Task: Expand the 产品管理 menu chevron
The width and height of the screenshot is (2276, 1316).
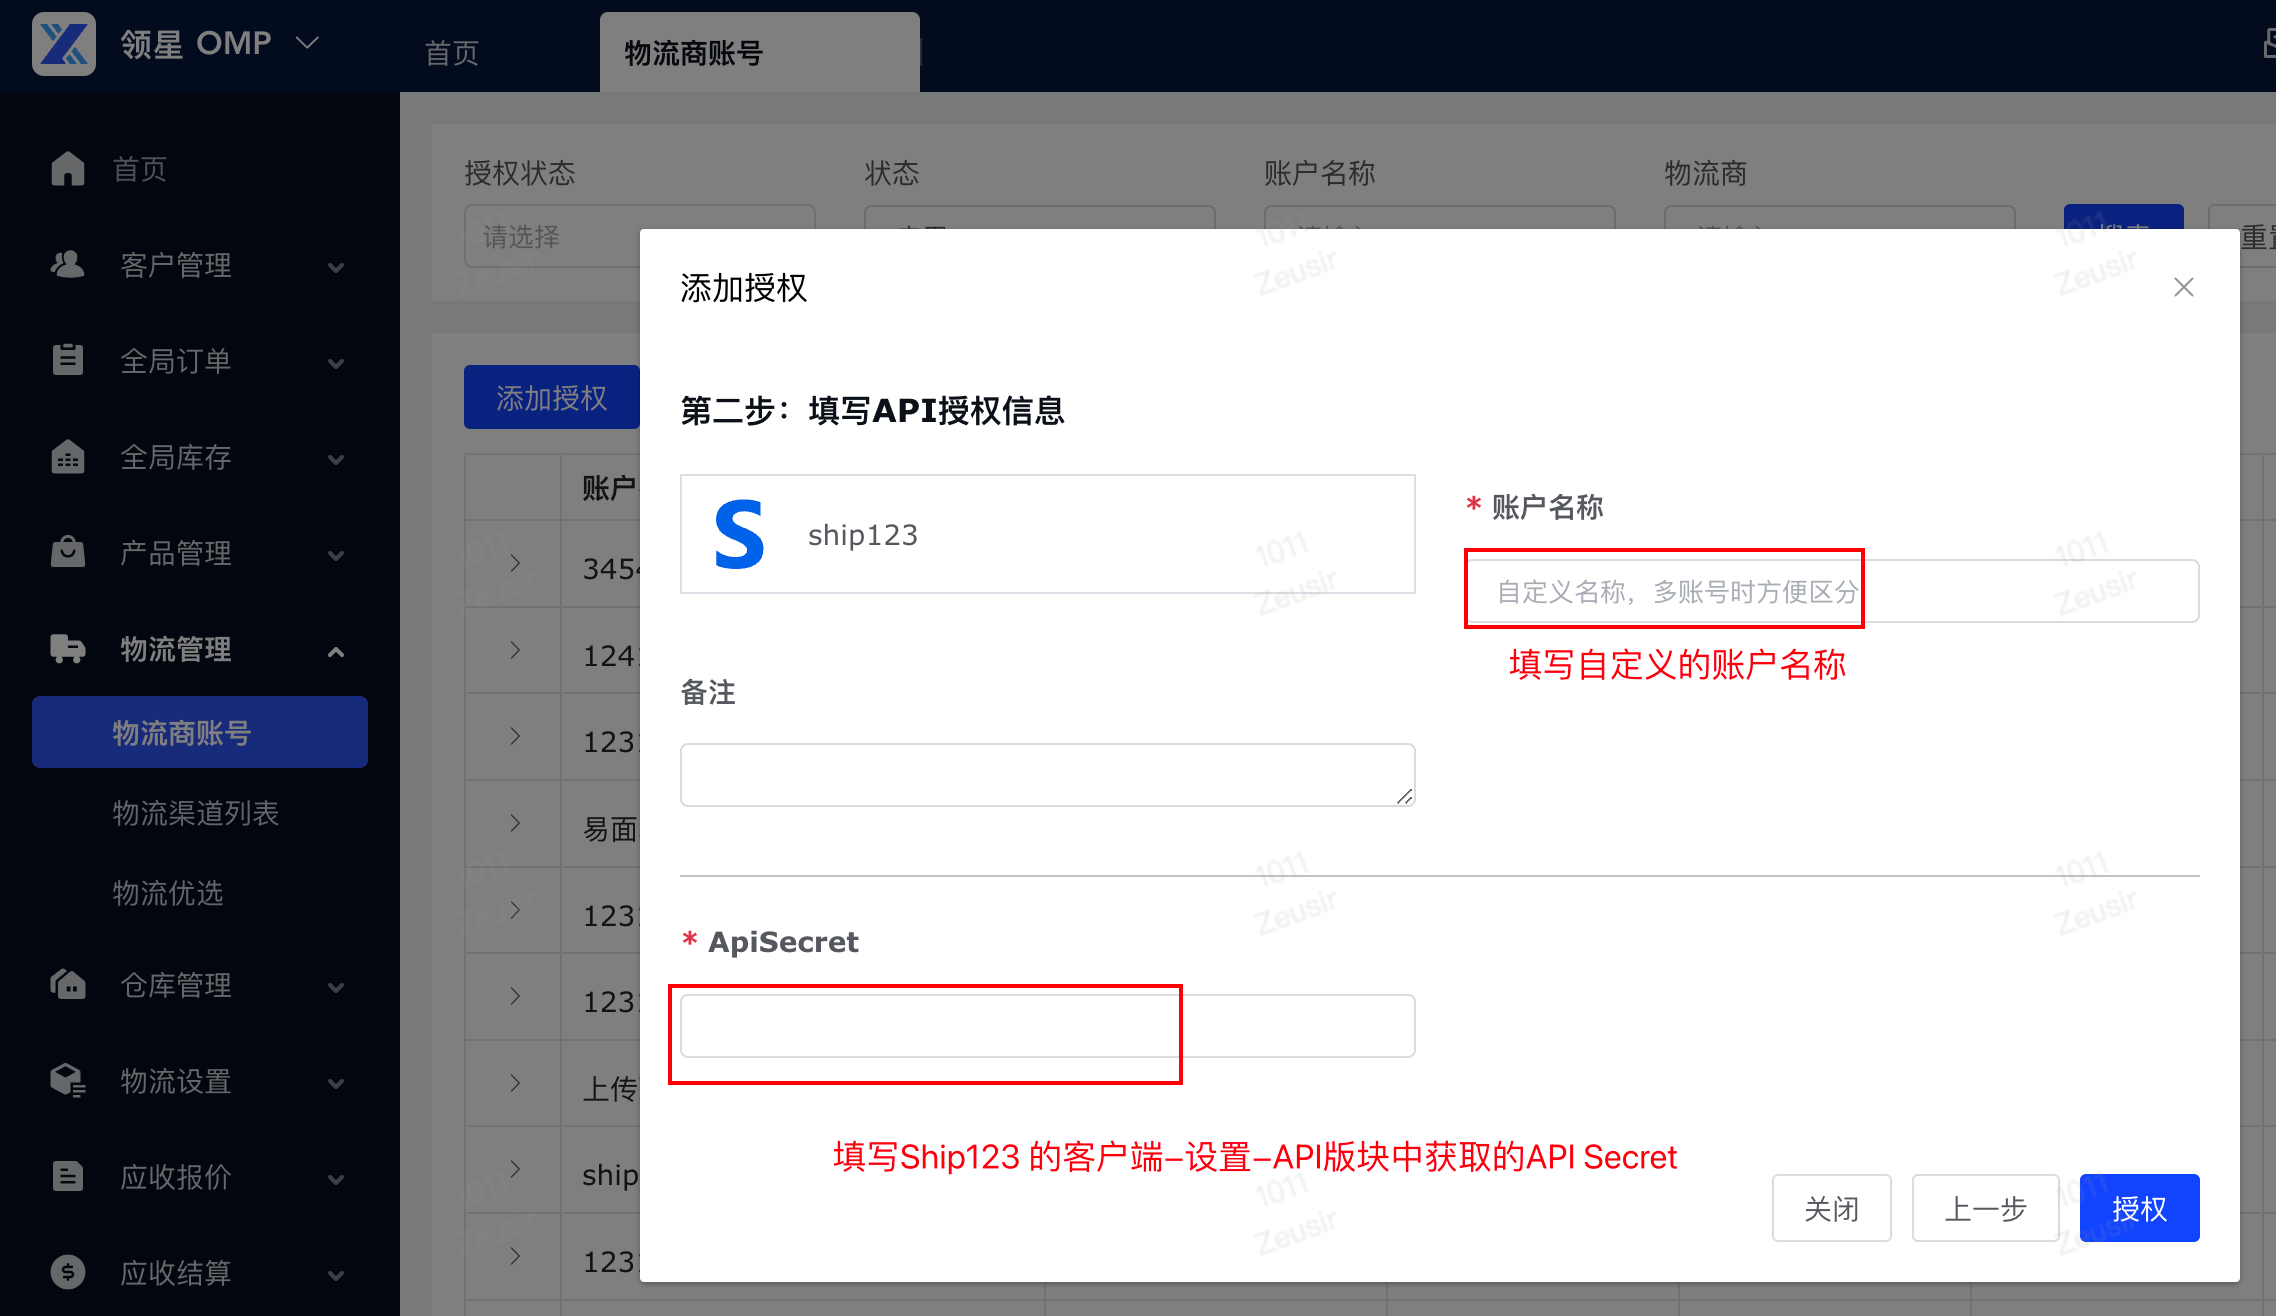Action: coord(336,555)
